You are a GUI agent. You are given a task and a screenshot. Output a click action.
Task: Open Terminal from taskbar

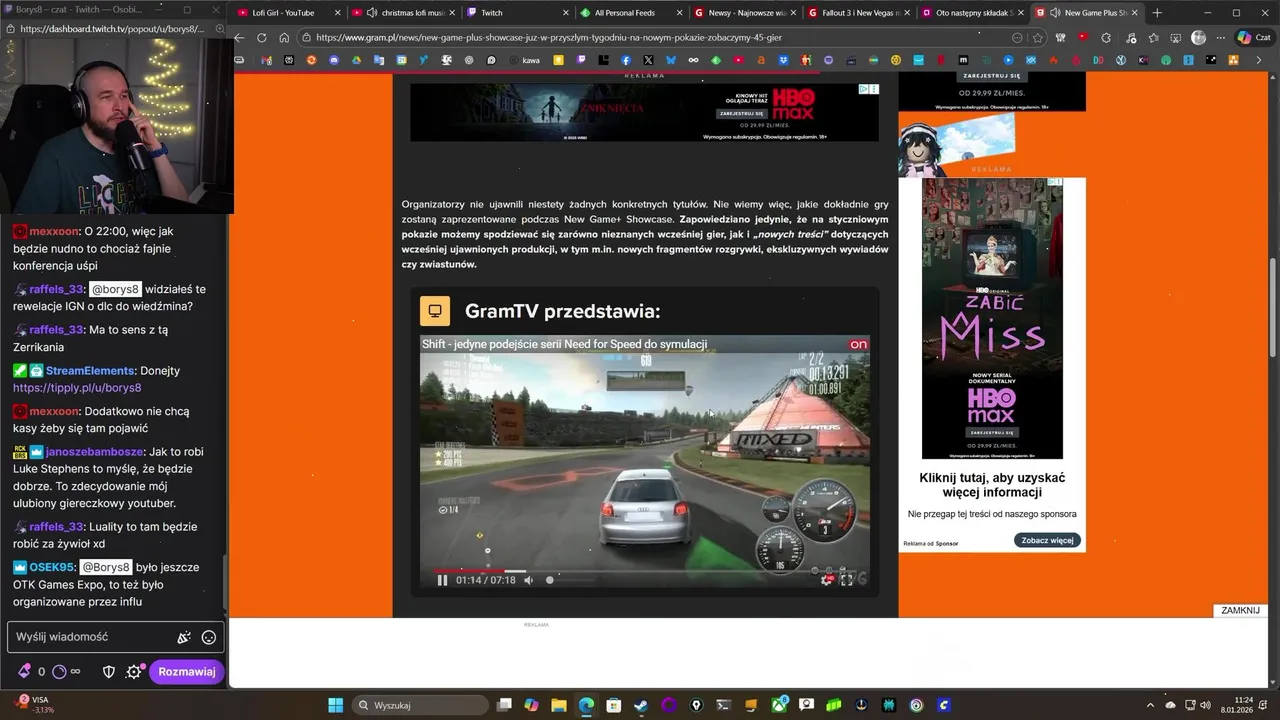click(724, 705)
